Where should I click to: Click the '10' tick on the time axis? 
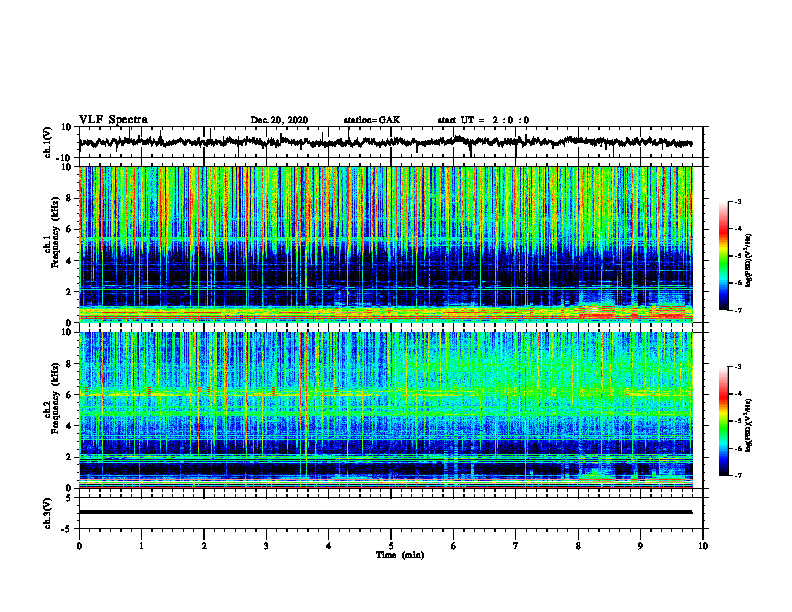click(x=703, y=546)
